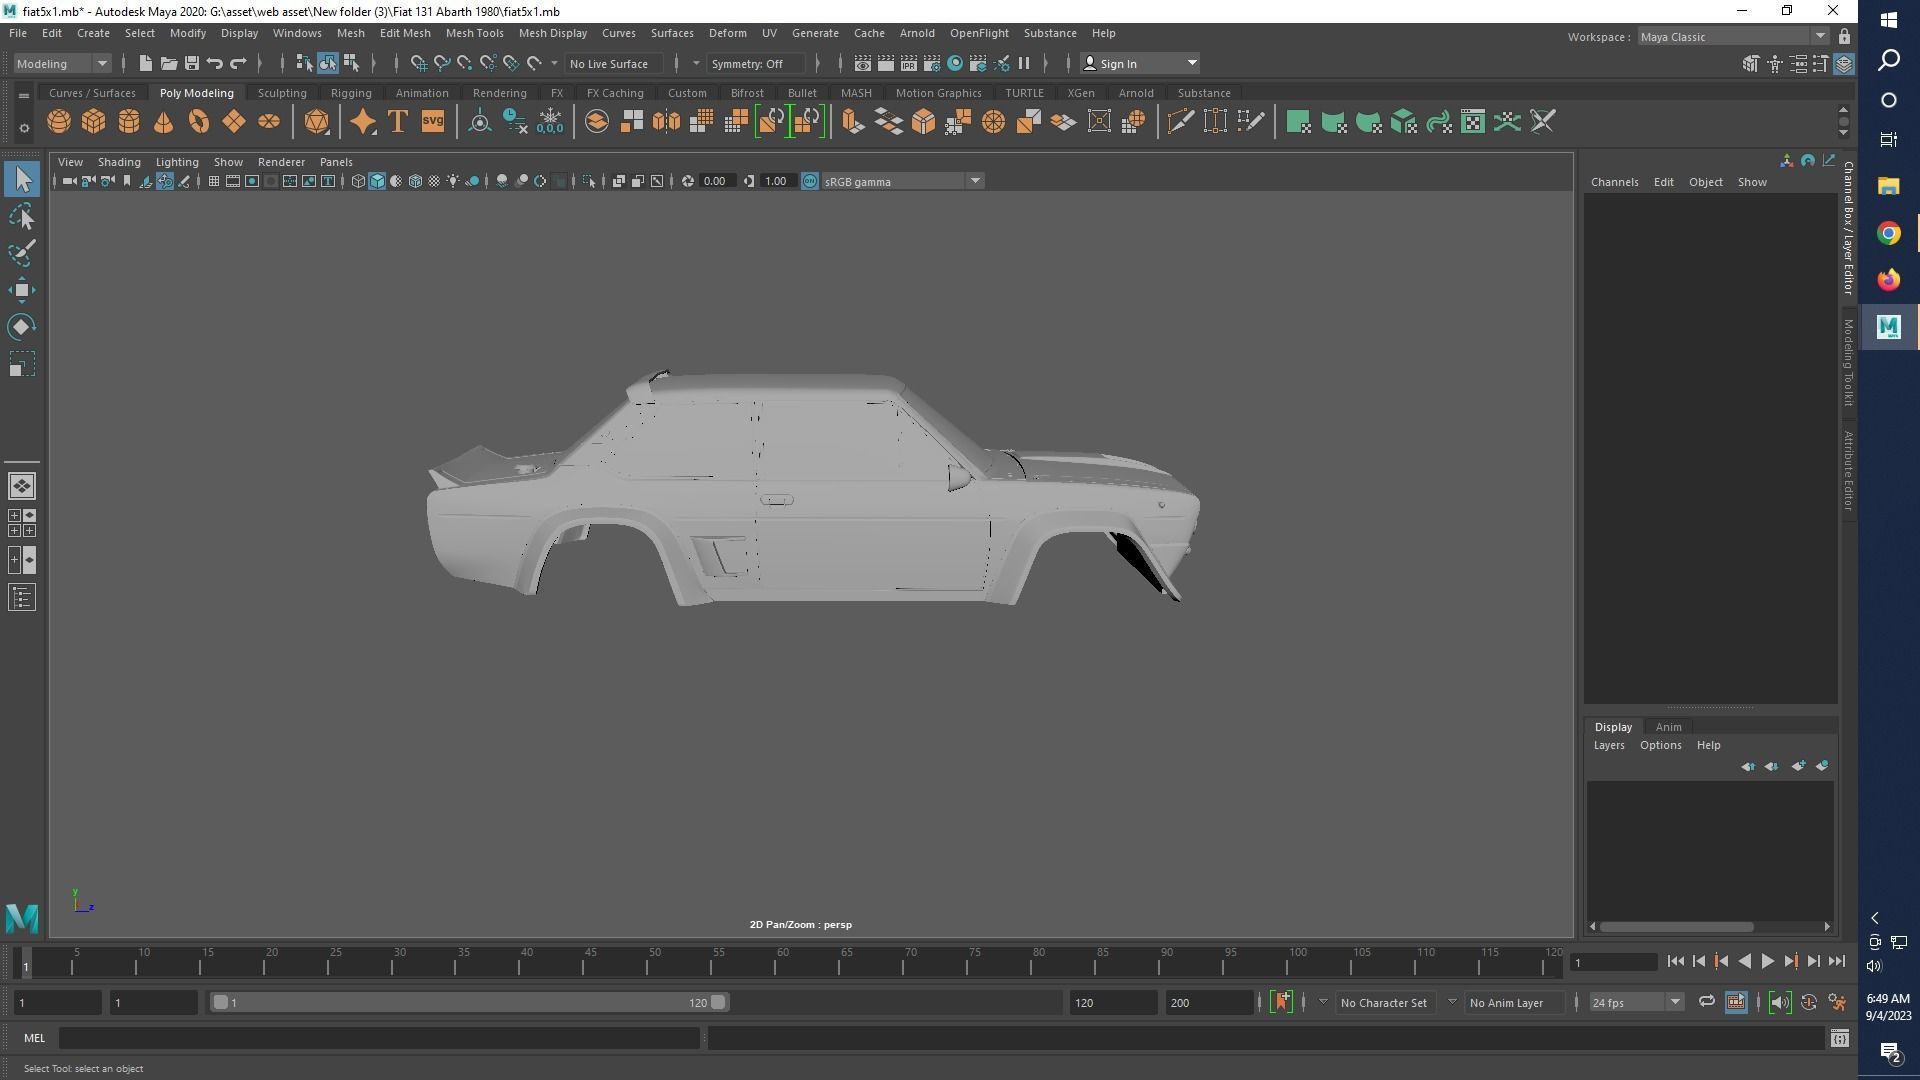Create a polygon cube from shelf
Viewport: 1920px width, 1080px height.
point(94,122)
